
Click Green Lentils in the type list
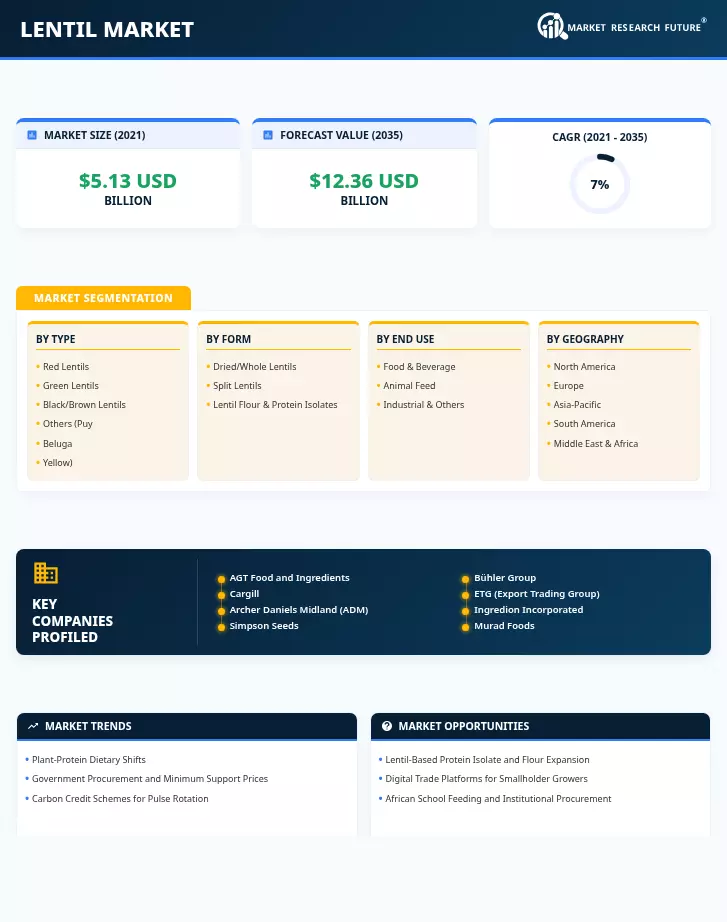(x=71, y=386)
